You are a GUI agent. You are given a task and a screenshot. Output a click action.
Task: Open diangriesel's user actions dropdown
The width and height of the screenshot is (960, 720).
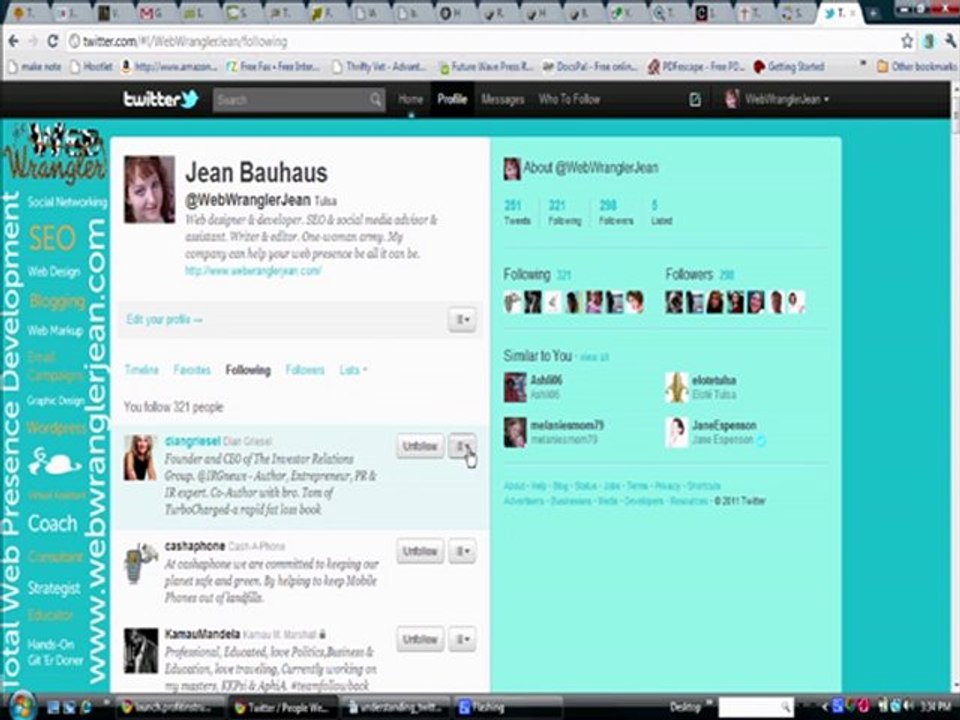pos(462,446)
